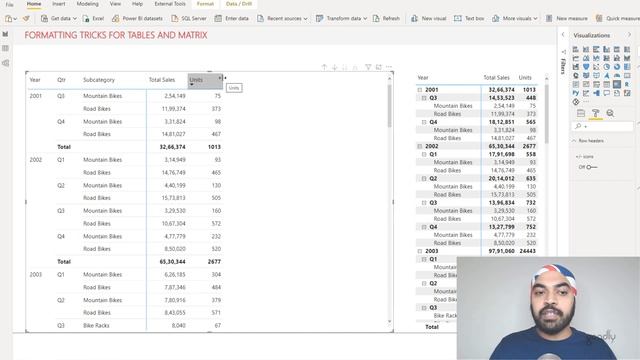Screen dimensions: 640x360
Task: Switch to the Insert ribbon tab
Action: 59,4
